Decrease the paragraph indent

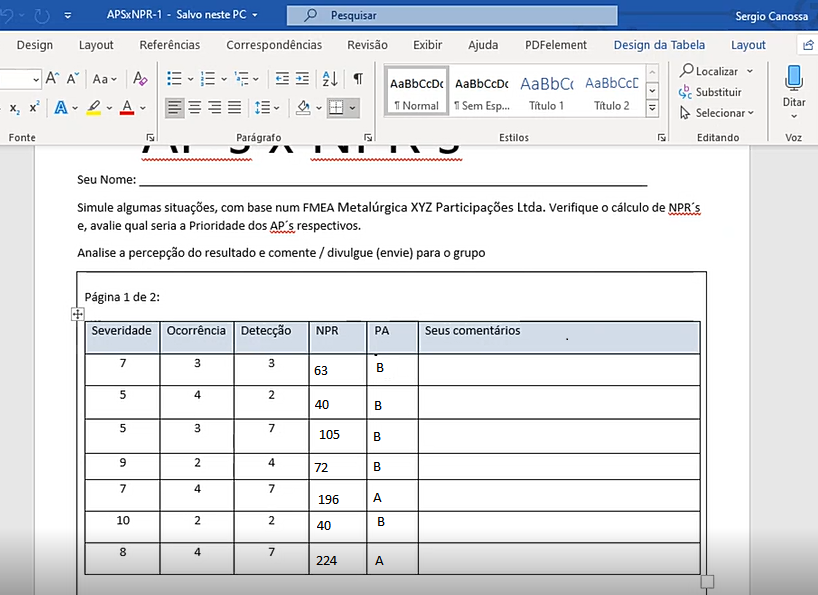pos(282,79)
